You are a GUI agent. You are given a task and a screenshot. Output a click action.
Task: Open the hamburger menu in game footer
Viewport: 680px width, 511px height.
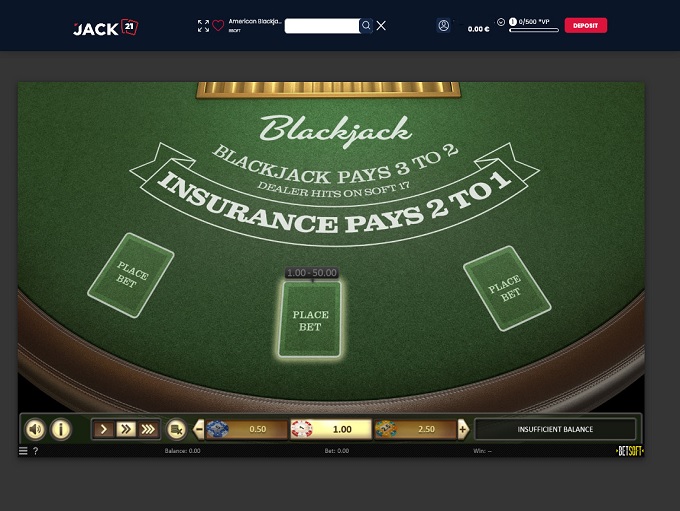[x=23, y=451]
